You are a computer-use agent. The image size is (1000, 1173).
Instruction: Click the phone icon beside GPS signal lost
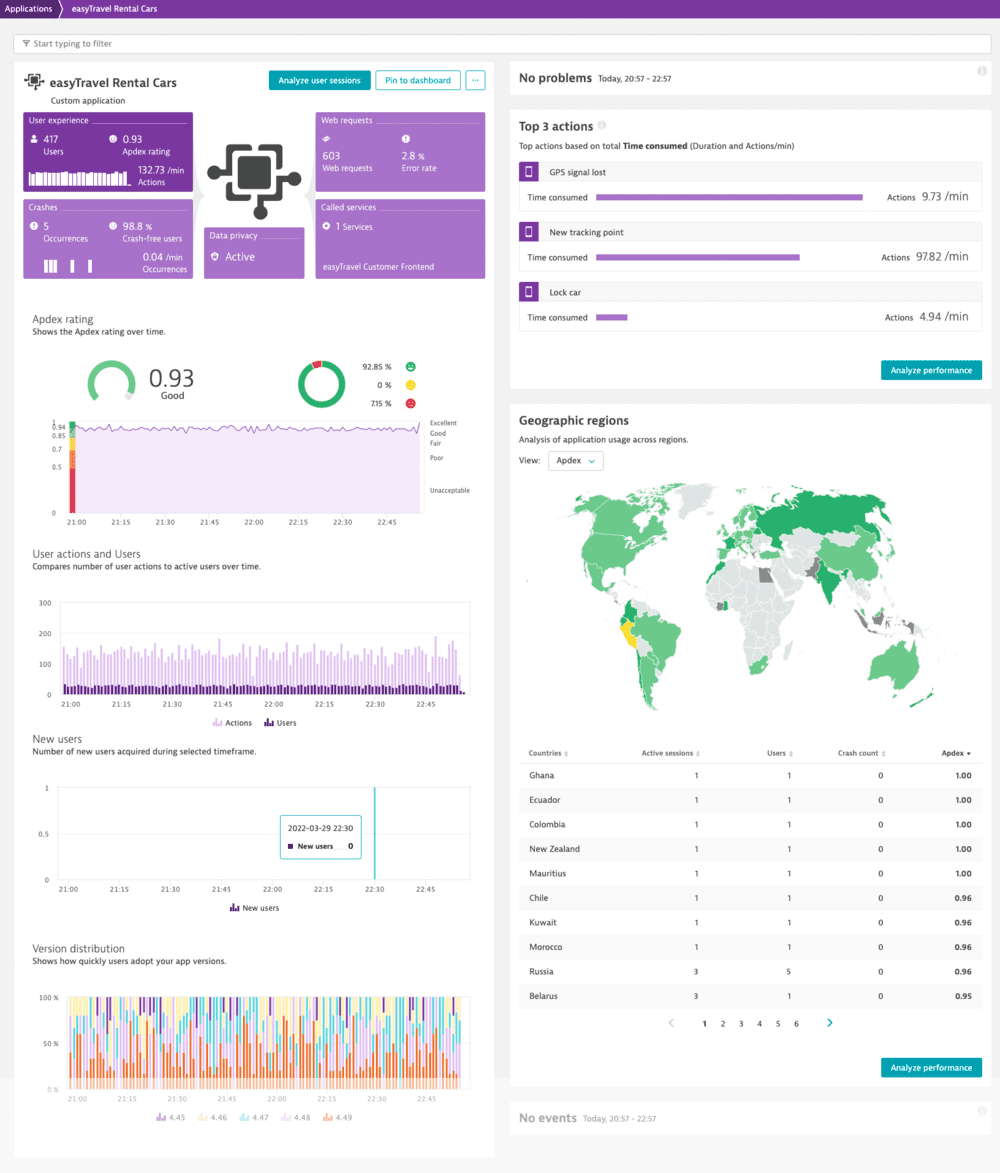tap(527, 170)
